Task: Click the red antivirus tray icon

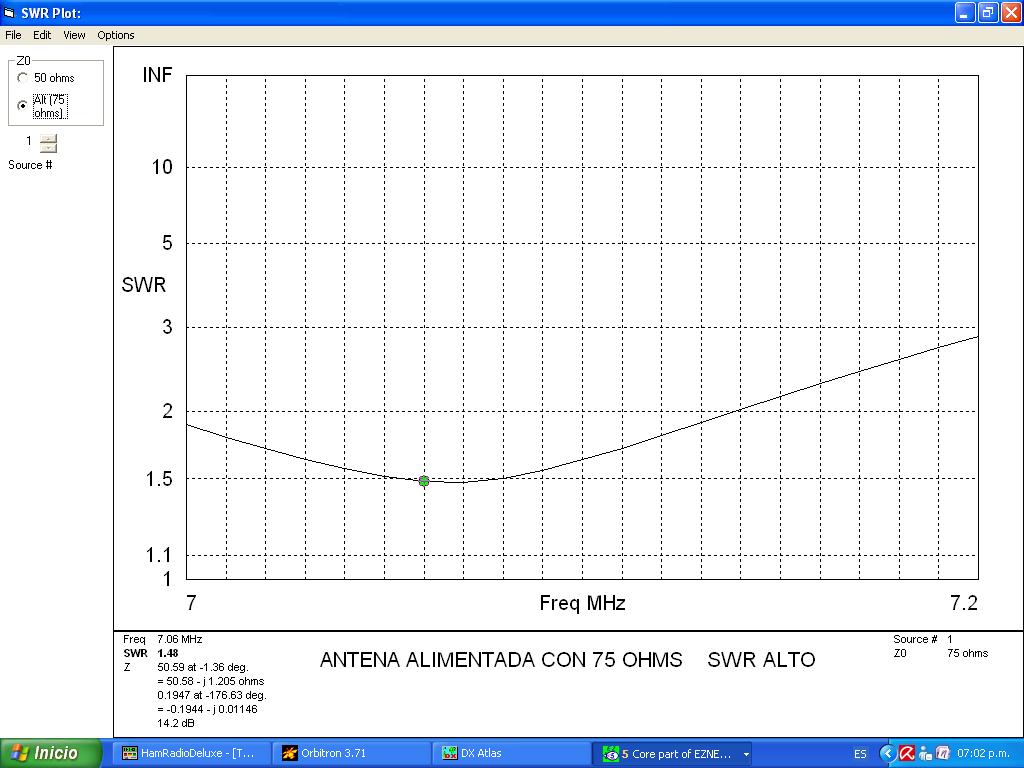Action: (906, 753)
